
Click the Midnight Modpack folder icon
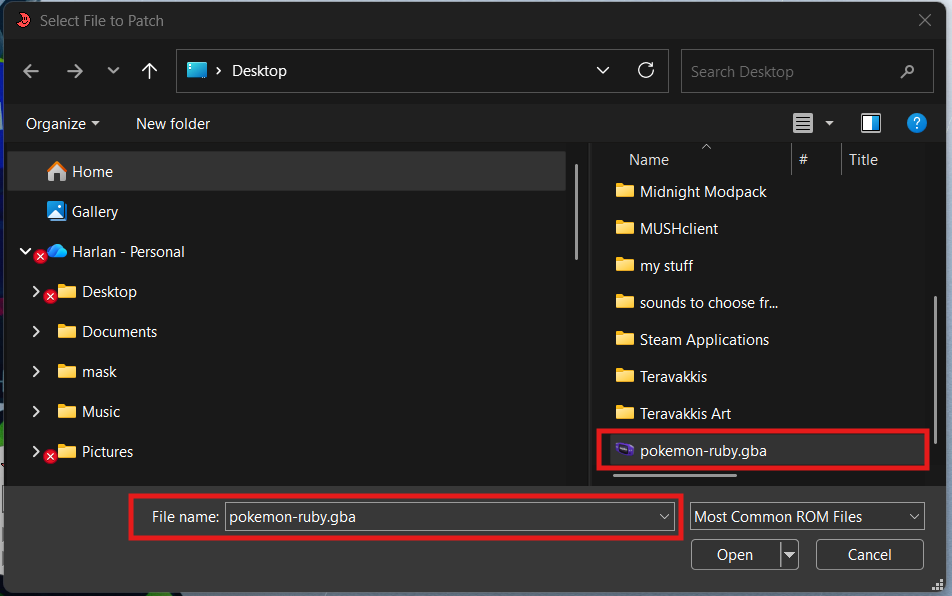[624, 191]
